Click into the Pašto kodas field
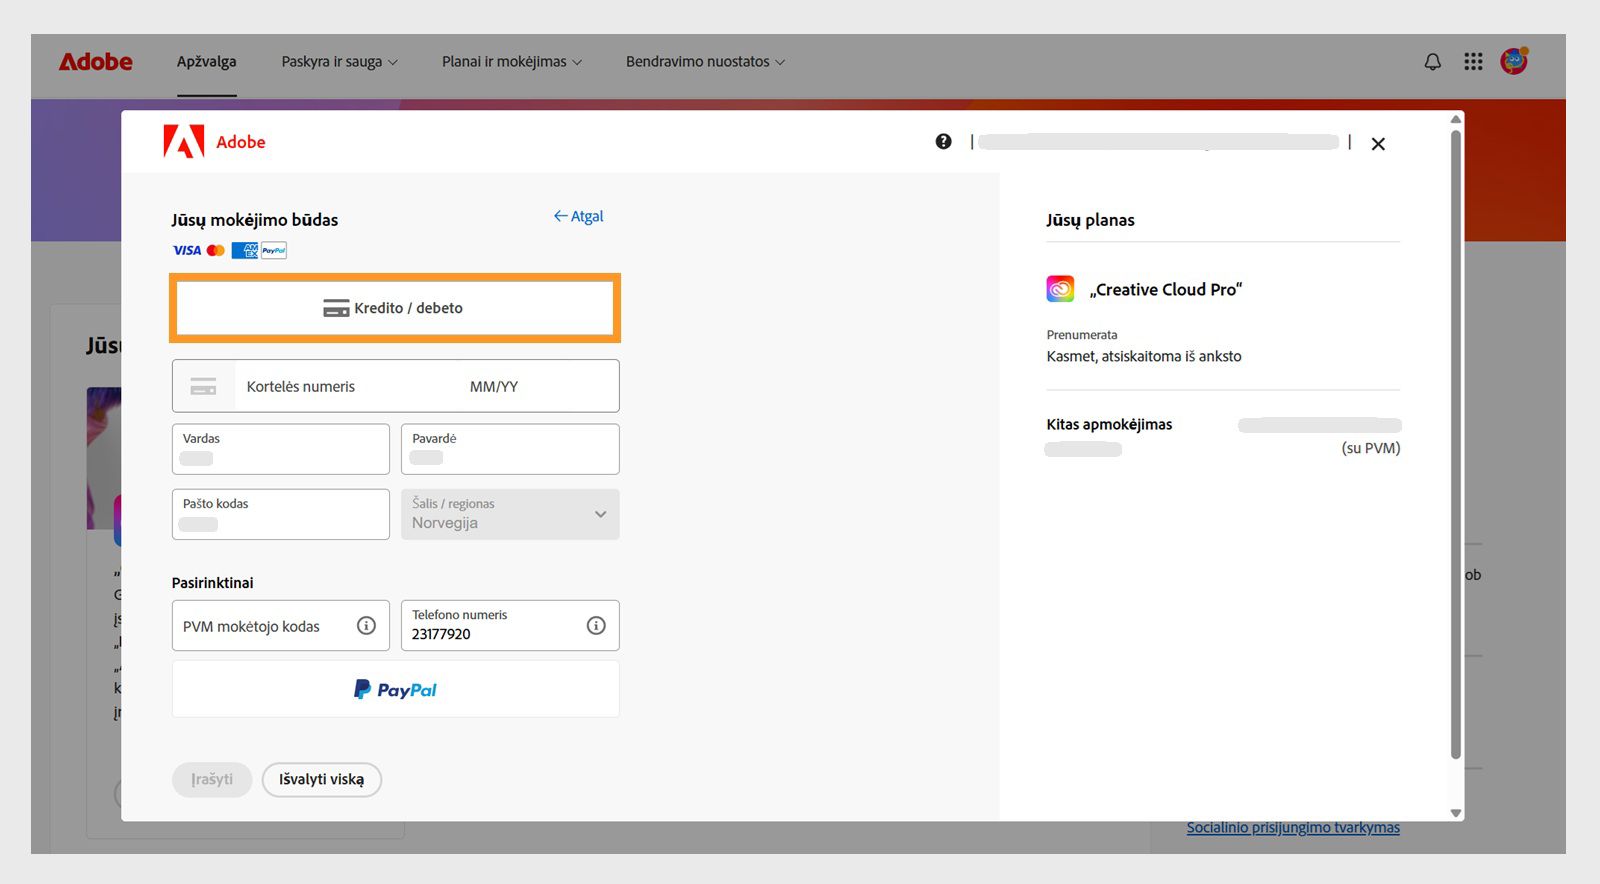The height and width of the screenshot is (884, 1600). (280, 514)
